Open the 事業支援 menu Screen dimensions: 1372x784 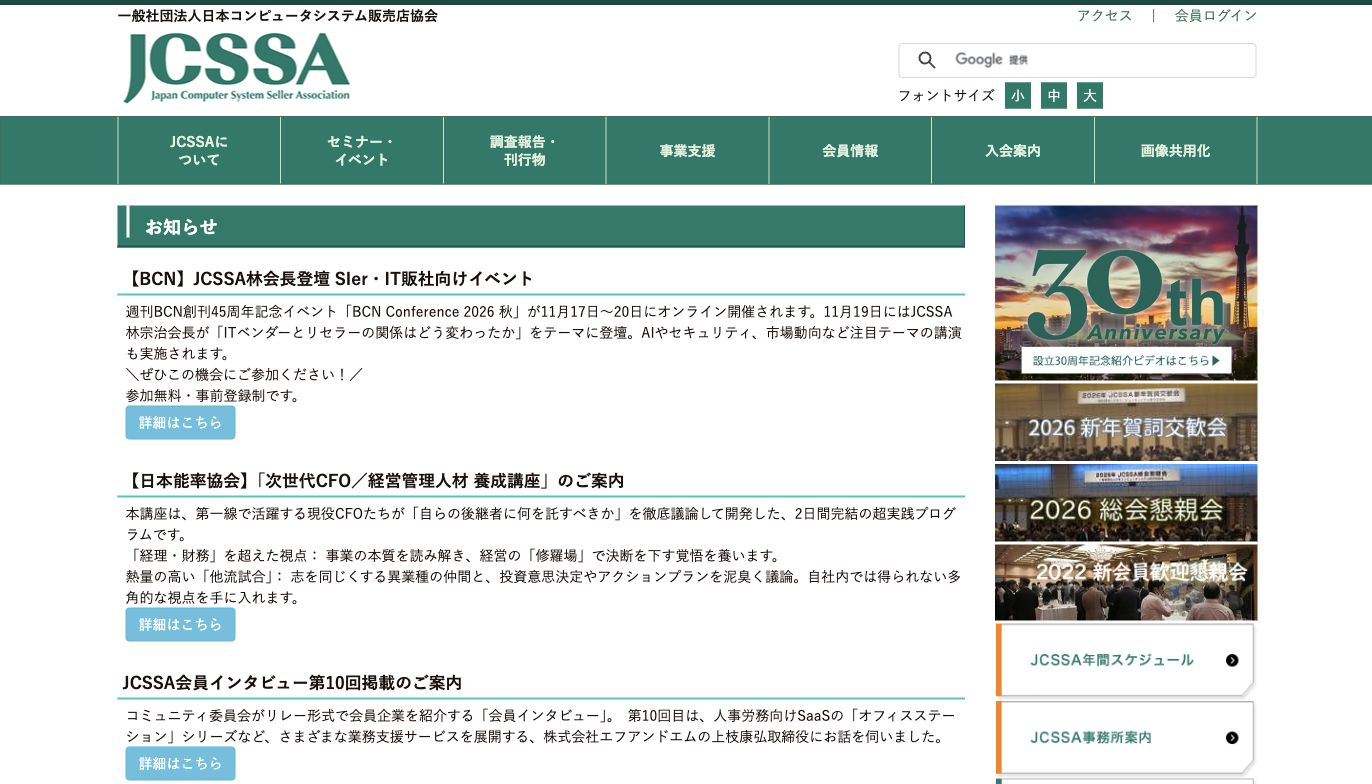(x=688, y=150)
